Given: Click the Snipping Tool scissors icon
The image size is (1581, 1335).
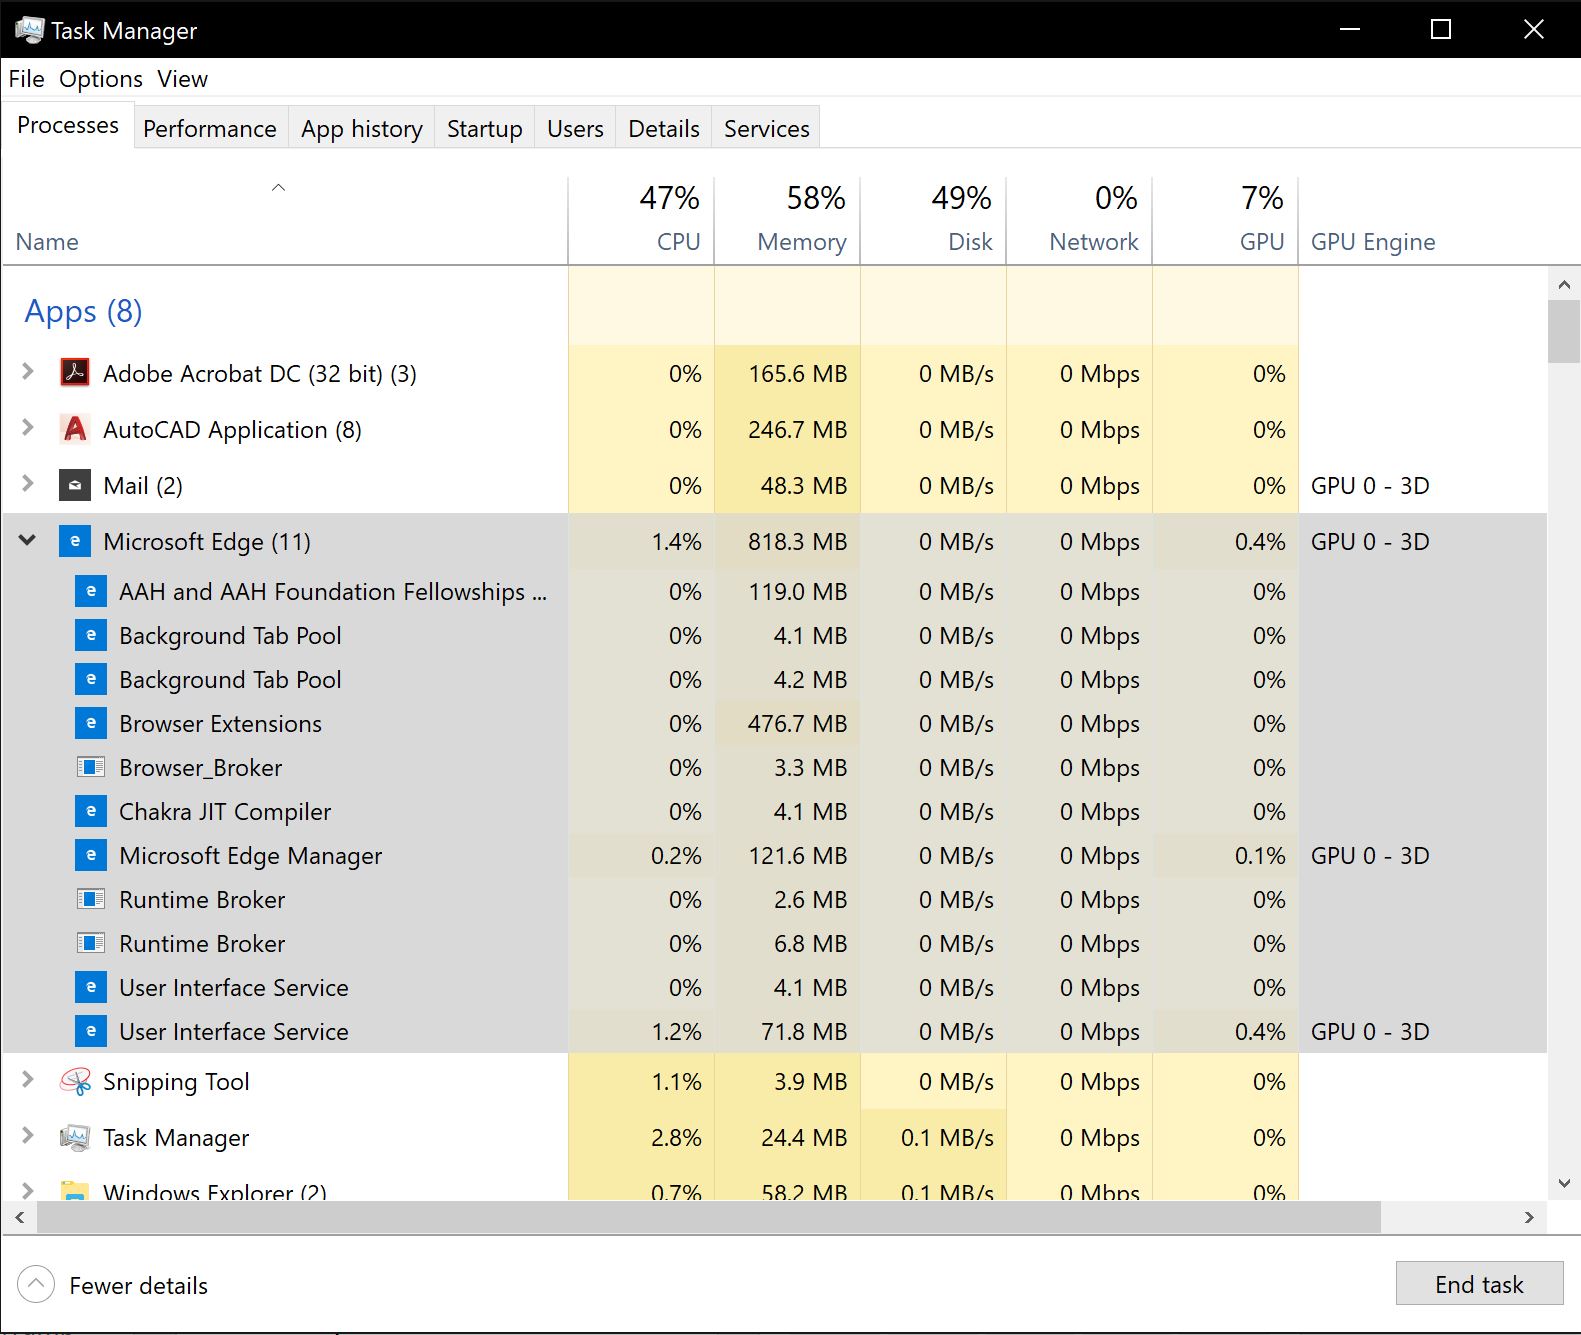Looking at the screenshot, I should coord(75,1081).
